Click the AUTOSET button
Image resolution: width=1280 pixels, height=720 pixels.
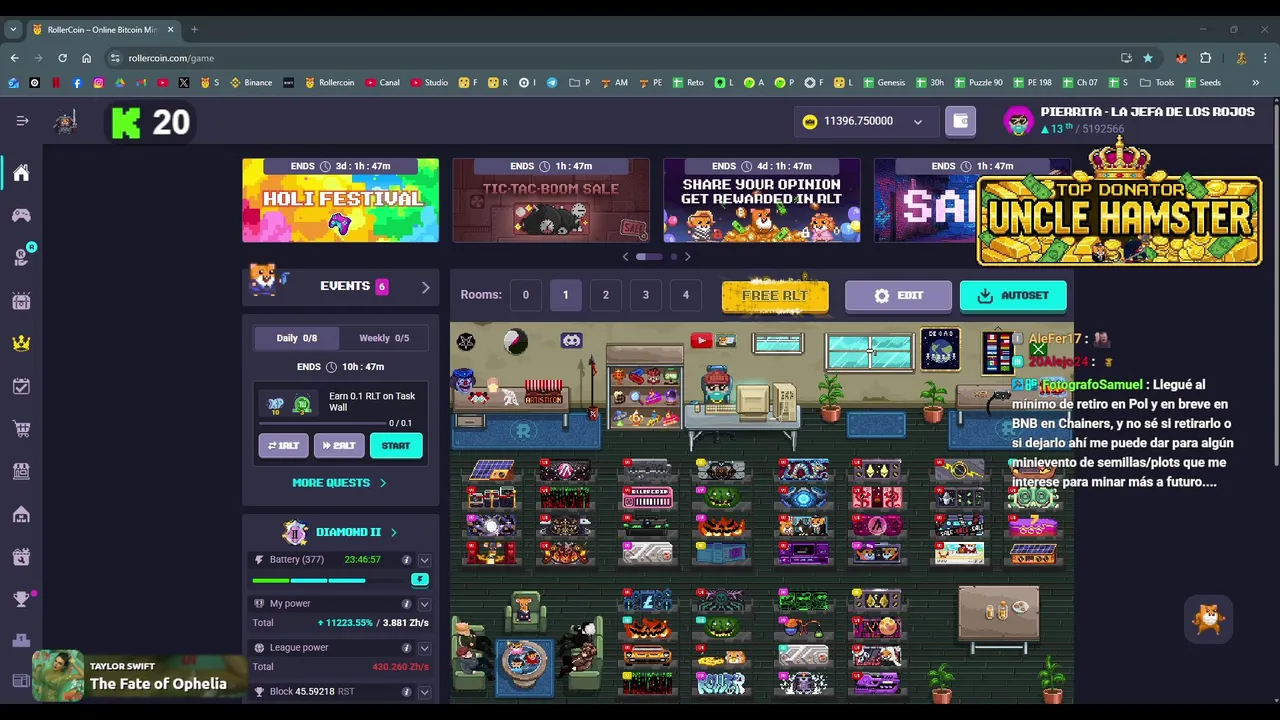click(x=1013, y=296)
